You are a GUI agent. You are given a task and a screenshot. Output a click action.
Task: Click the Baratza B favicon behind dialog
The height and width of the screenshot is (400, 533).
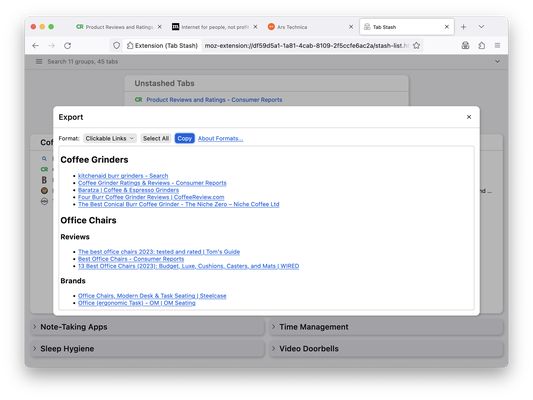pyautogui.click(x=44, y=180)
